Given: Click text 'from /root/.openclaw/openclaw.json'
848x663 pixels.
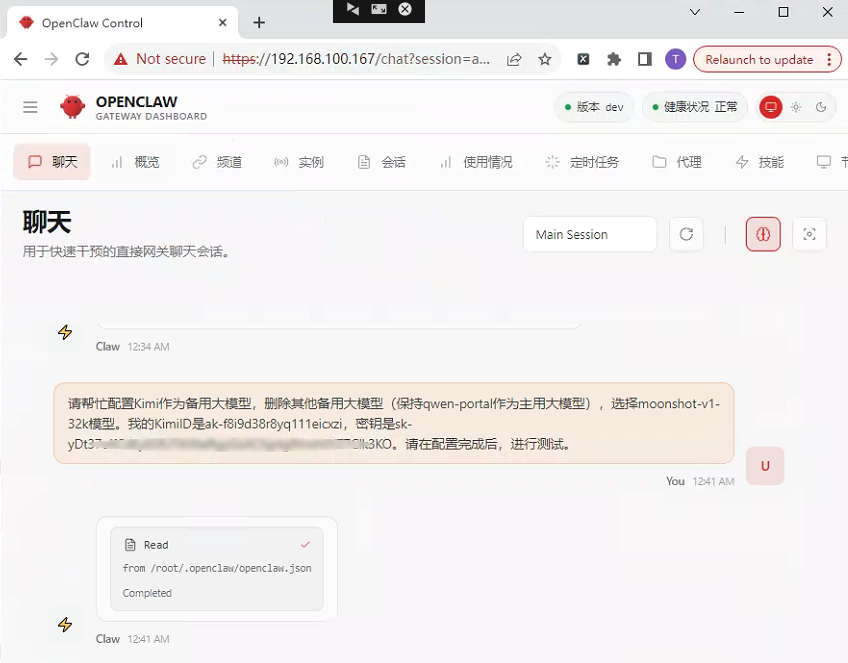Looking at the screenshot, I should coord(217,568).
